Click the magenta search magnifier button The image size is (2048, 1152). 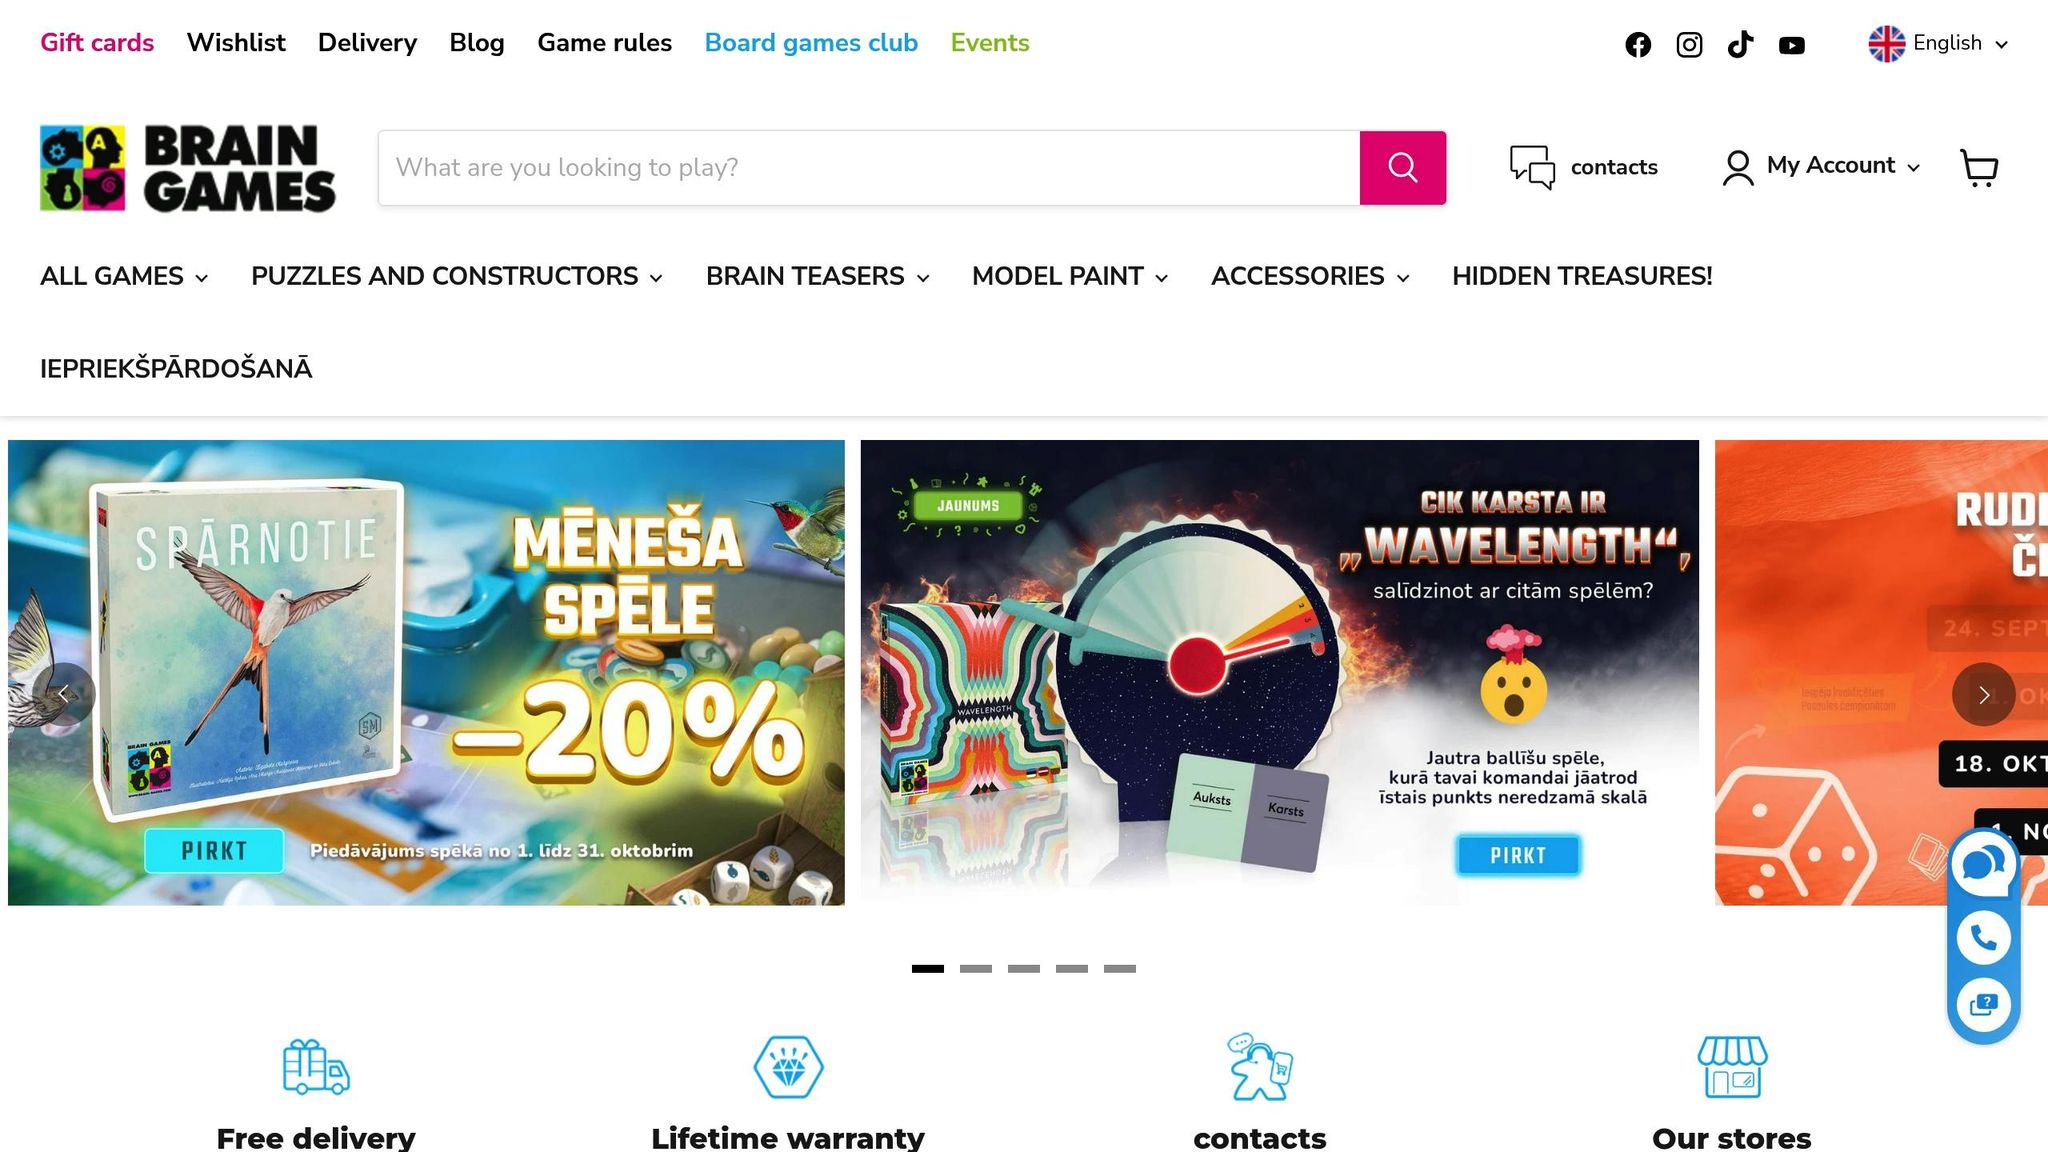tap(1403, 168)
